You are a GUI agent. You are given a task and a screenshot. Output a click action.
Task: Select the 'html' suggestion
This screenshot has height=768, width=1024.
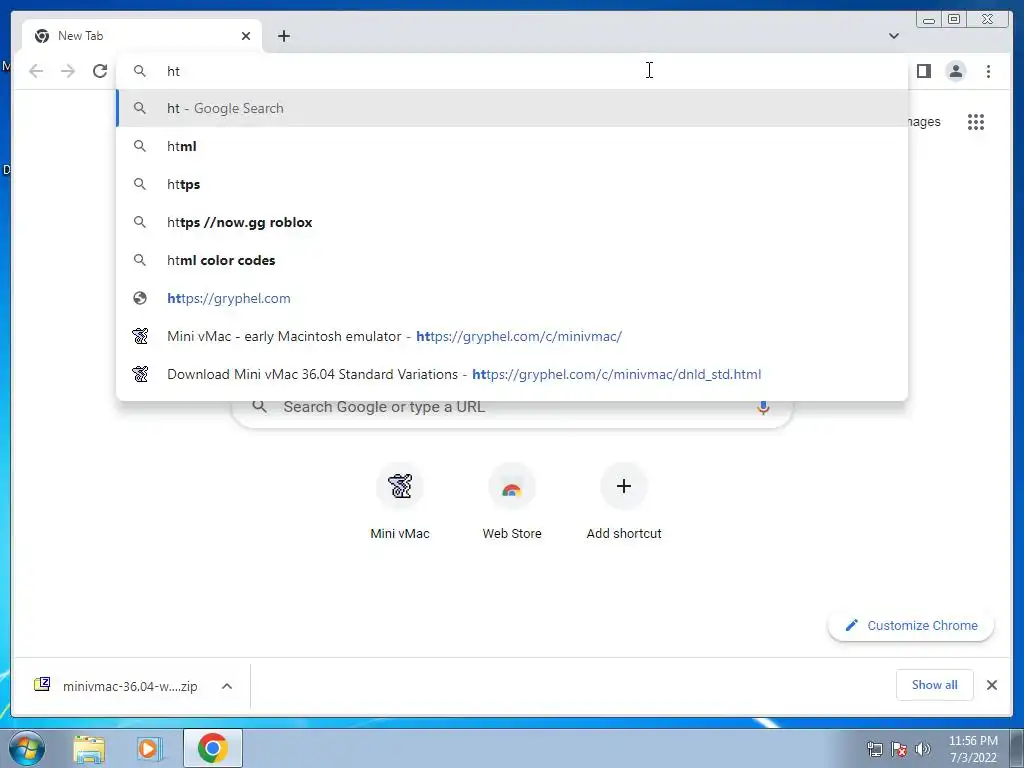tap(512, 146)
